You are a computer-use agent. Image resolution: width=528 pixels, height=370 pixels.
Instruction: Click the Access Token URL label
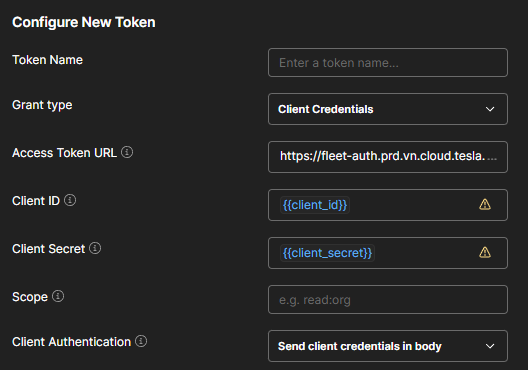pos(64,153)
